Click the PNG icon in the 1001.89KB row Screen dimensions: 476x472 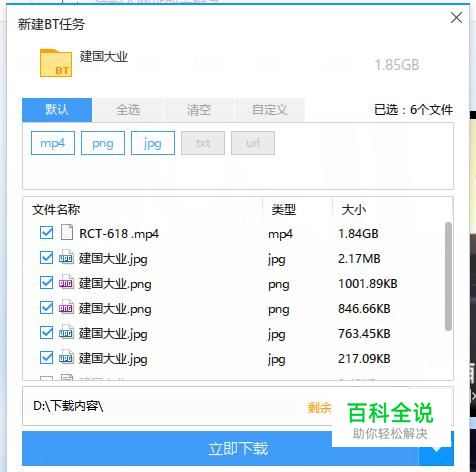[66, 282]
